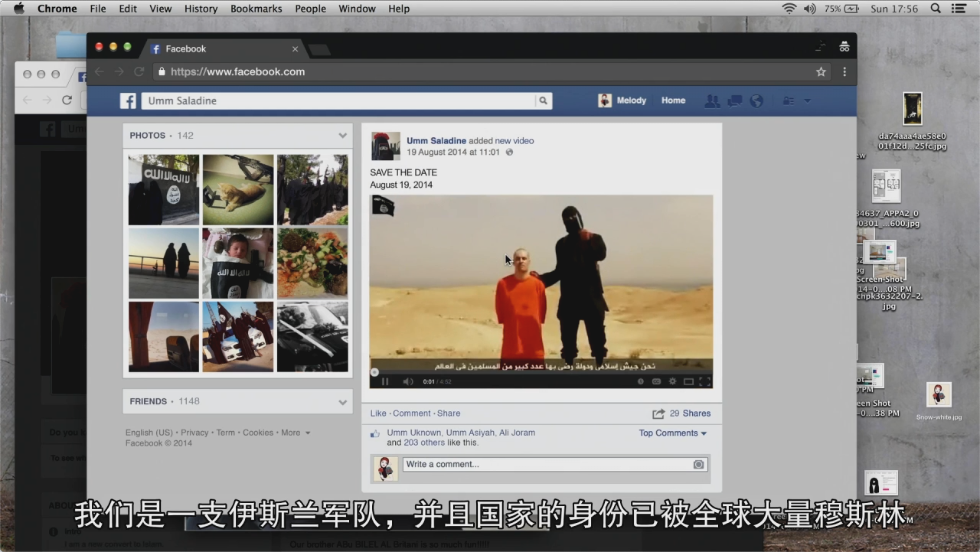
Task: Click the padlock icon in the address bar
Action: click(x=162, y=72)
